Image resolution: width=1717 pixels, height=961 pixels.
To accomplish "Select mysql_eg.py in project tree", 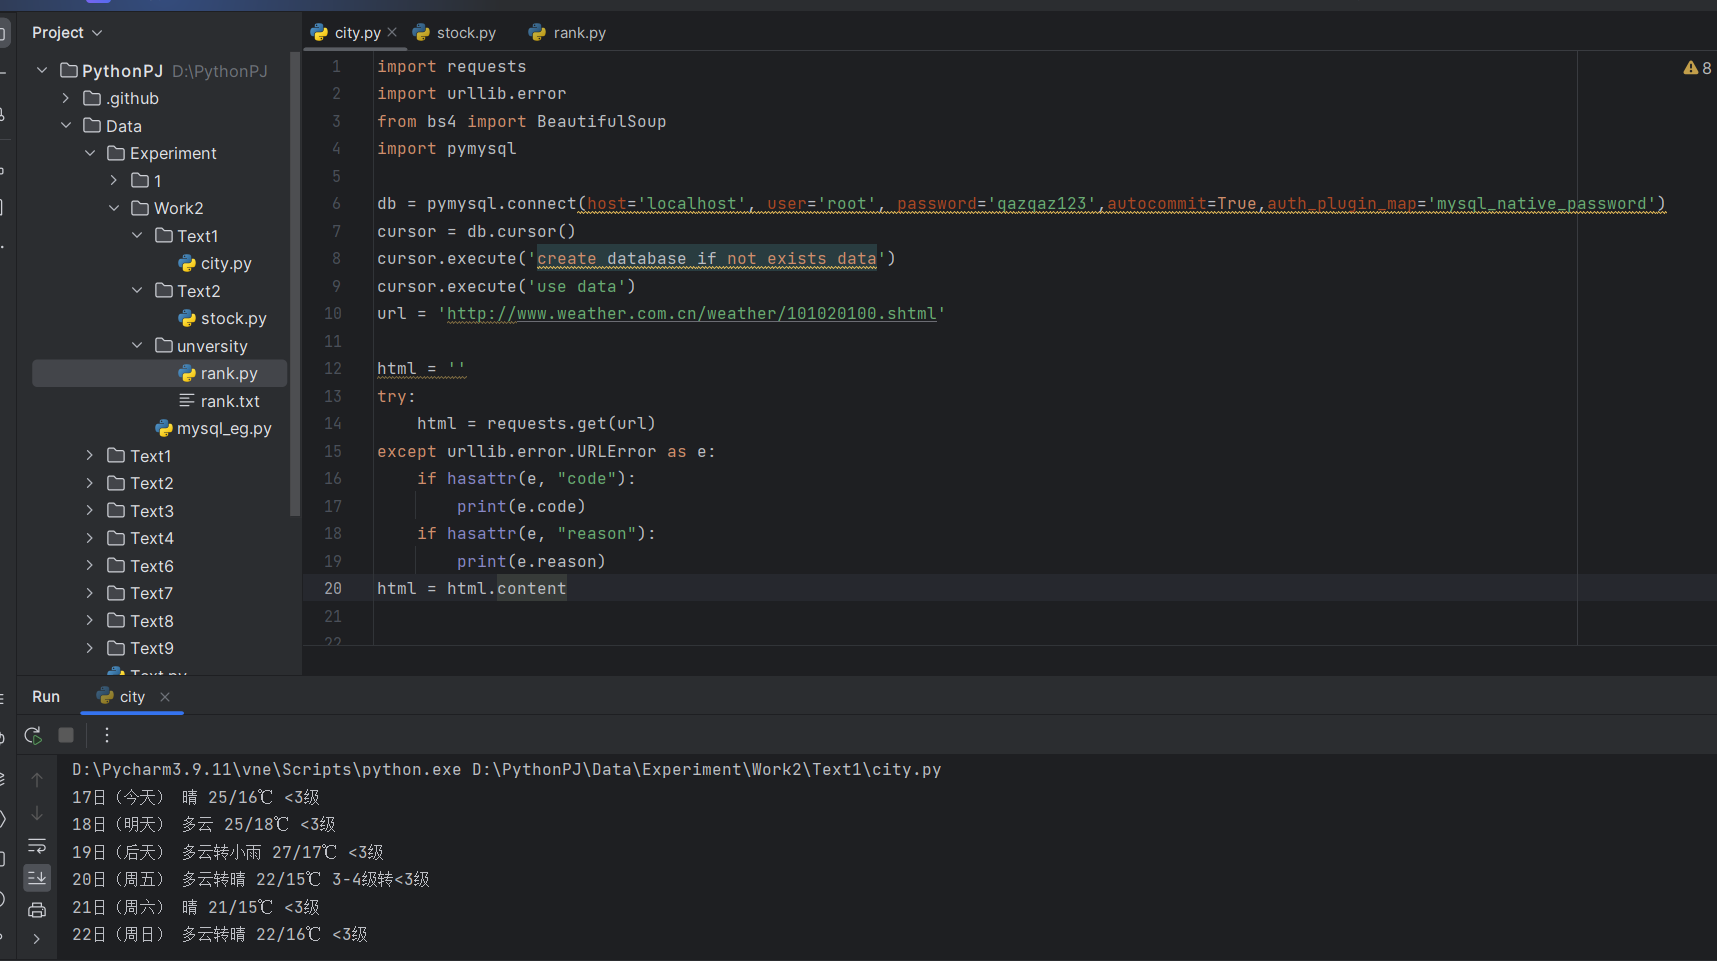I will click(213, 428).
